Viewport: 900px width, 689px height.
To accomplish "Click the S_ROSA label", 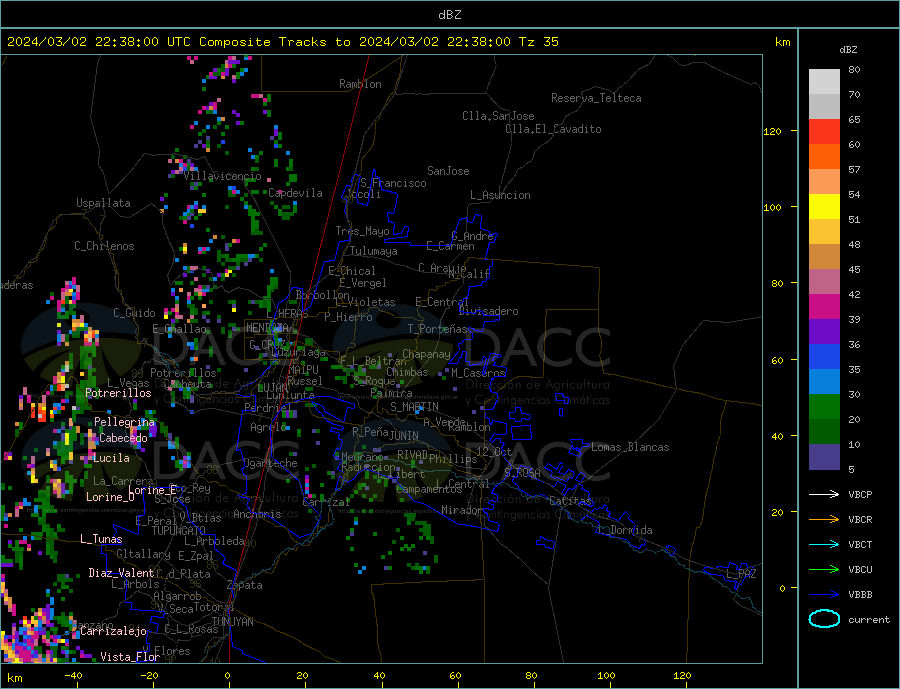I will pyautogui.click(x=522, y=473).
